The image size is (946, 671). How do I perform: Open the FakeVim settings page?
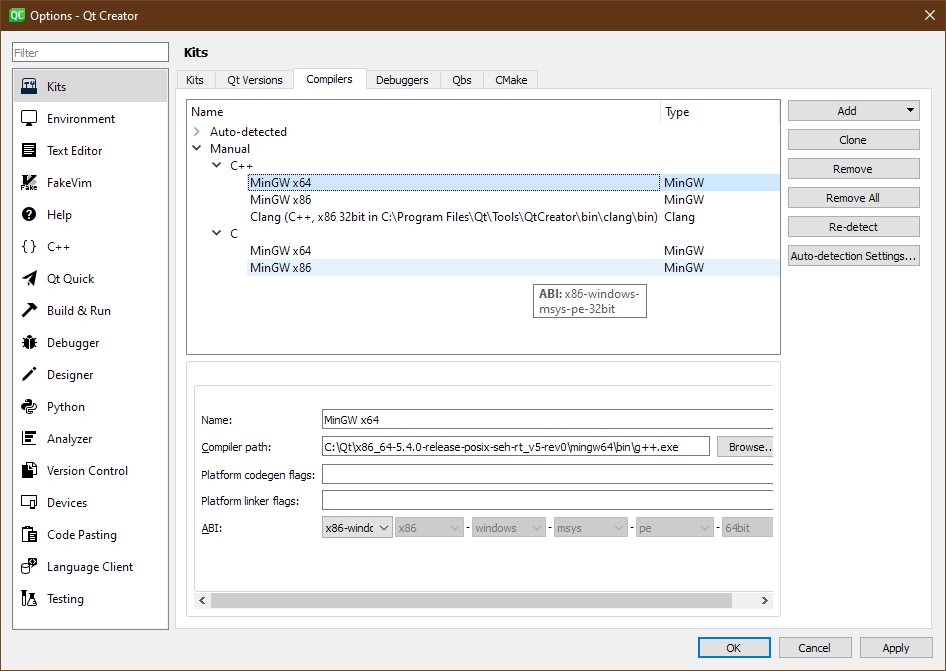pos(70,182)
